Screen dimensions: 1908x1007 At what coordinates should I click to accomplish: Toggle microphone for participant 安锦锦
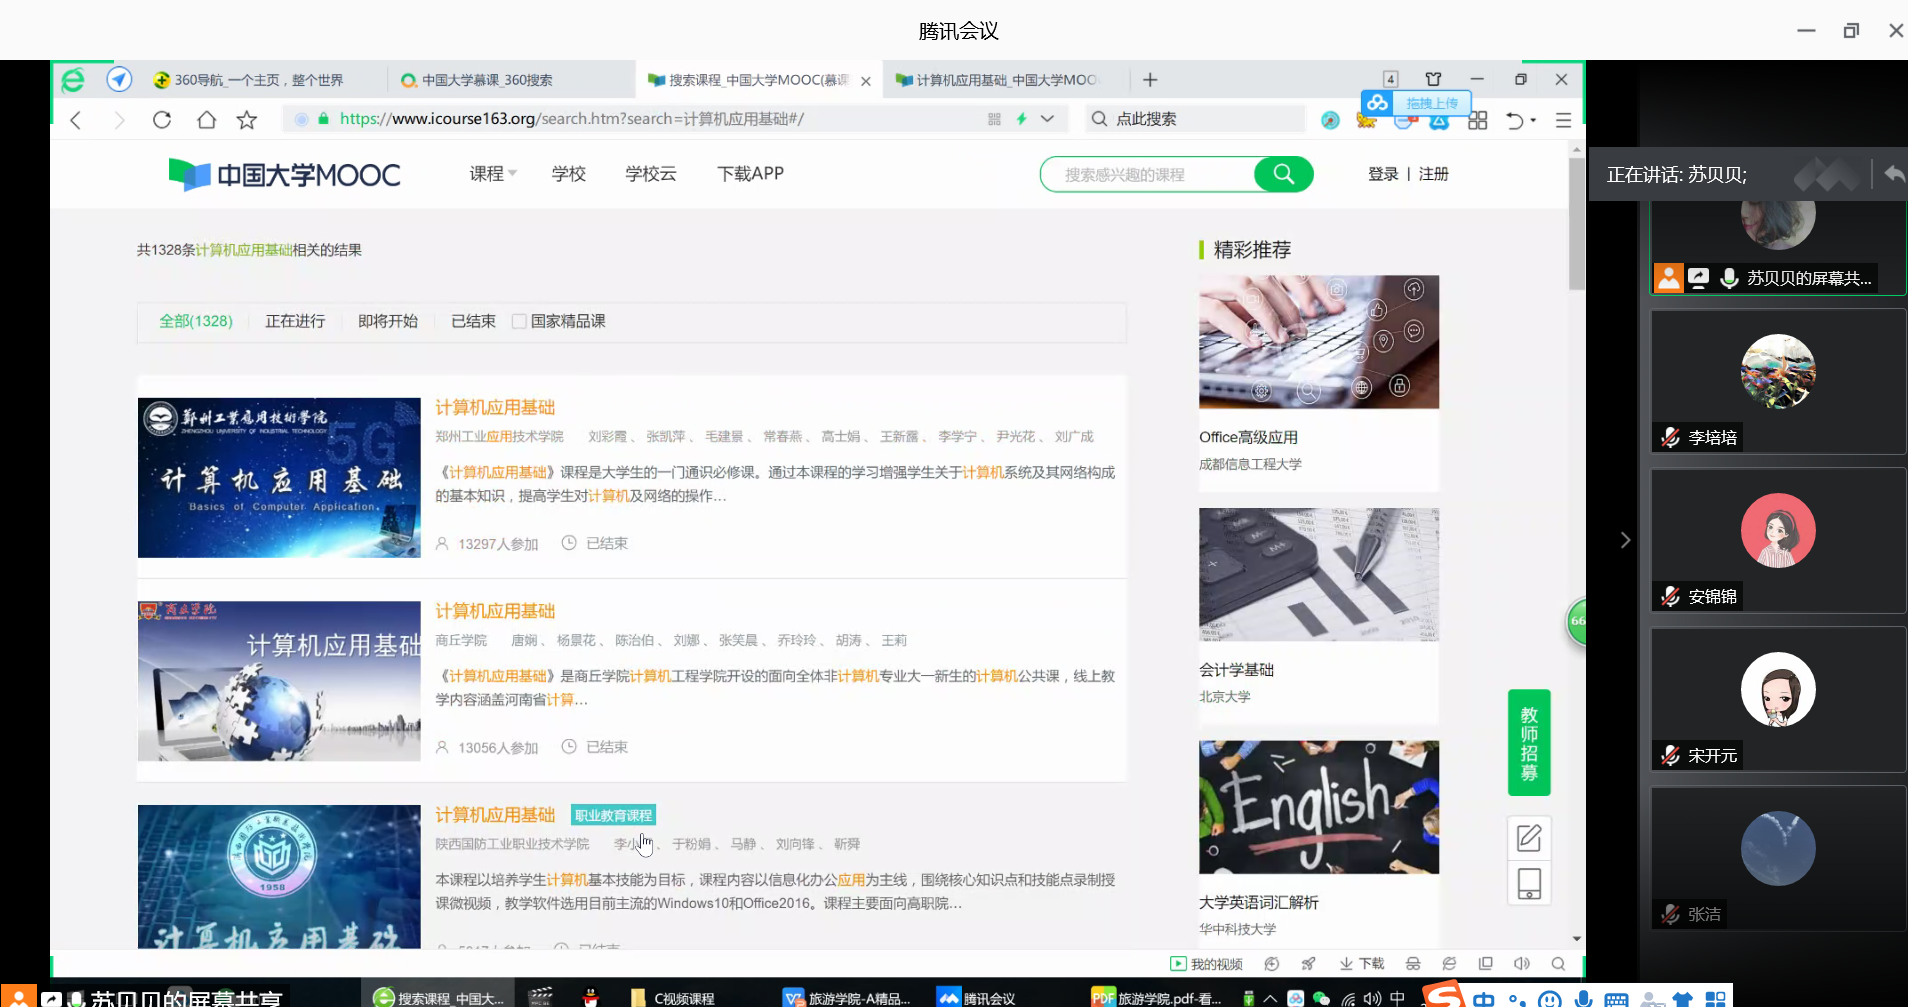[1670, 596]
